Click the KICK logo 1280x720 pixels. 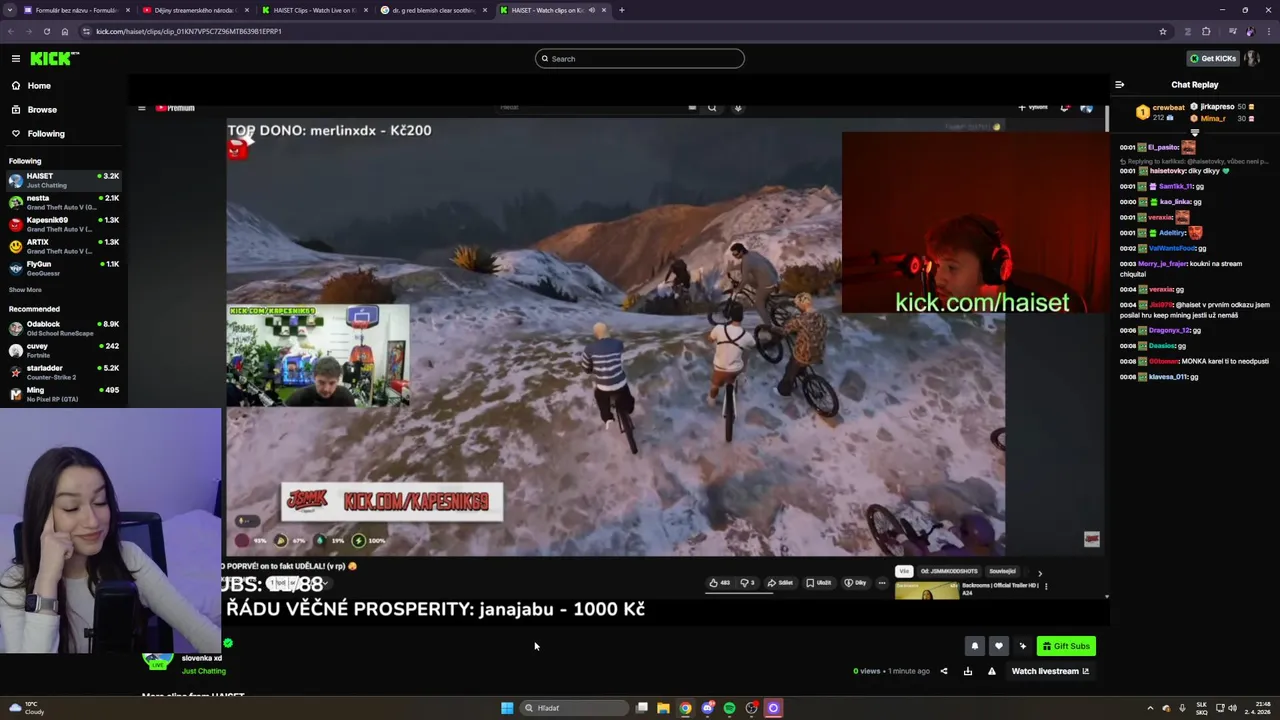coord(54,58)
